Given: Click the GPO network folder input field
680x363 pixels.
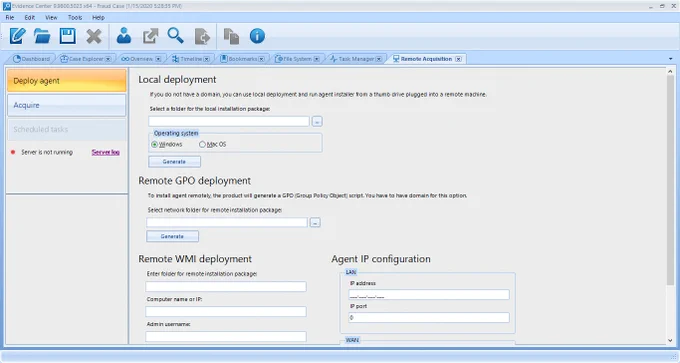Looking at the screenshot, I should 227,222.
